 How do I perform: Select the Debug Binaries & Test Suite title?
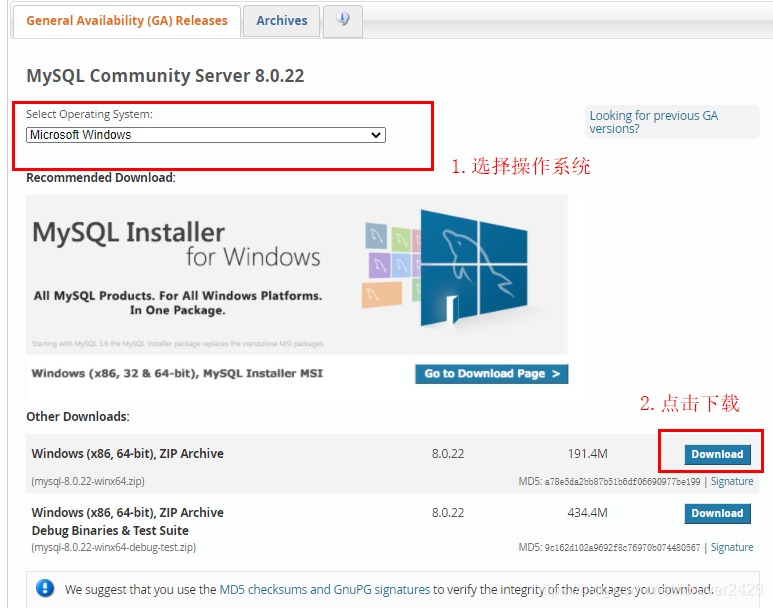tap(110, 531)
